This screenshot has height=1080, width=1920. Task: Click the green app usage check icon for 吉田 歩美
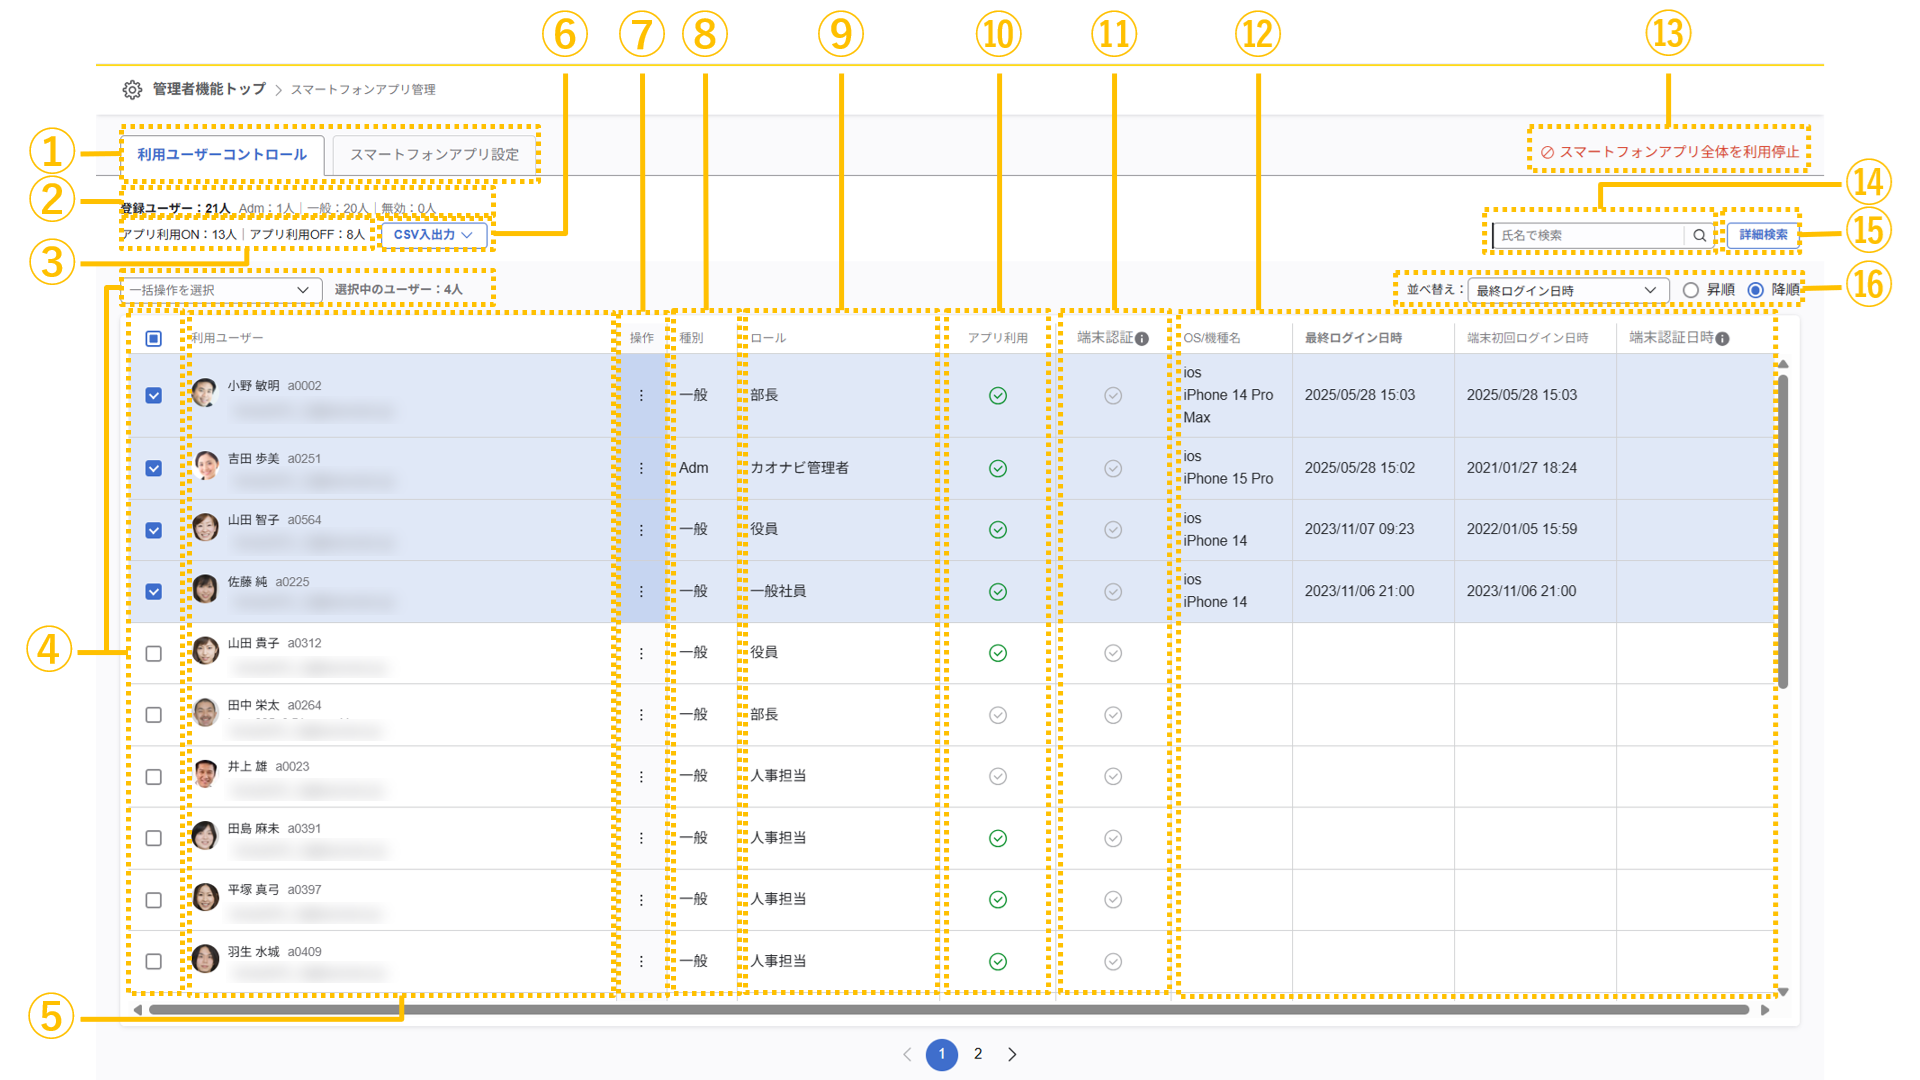pyautogui.click(x=997, y=468)
